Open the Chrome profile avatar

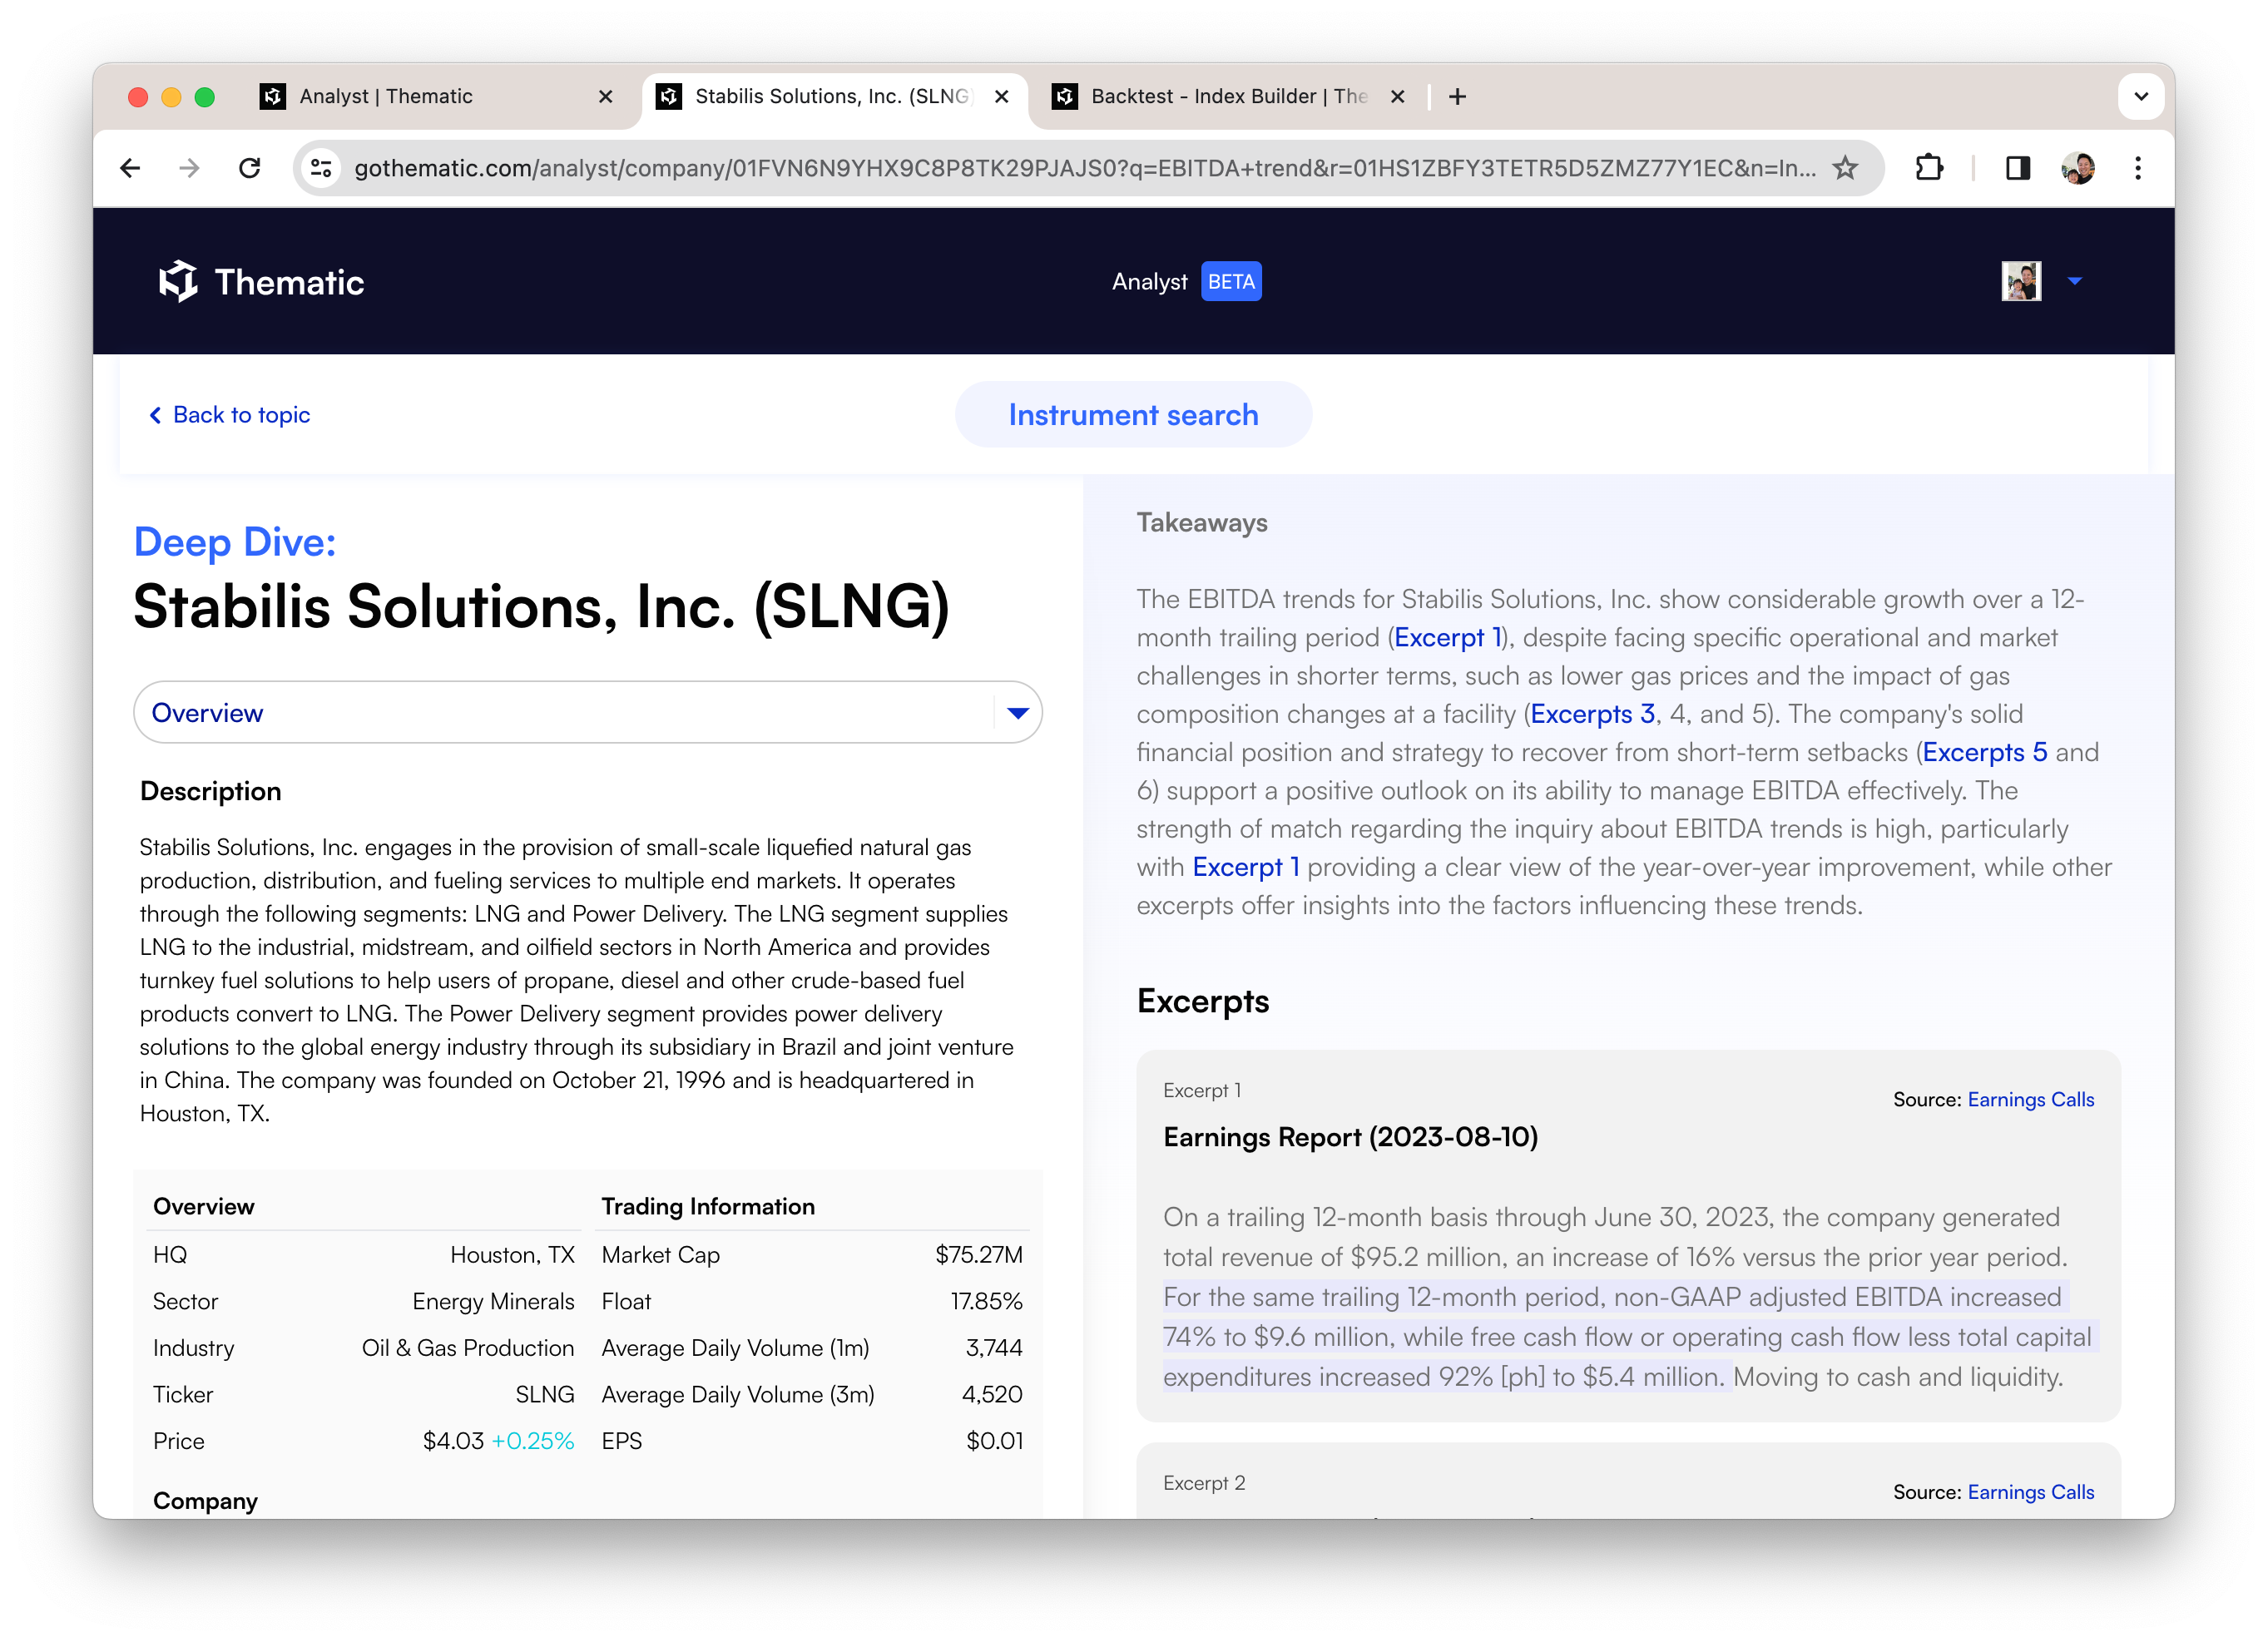point(2078,168)
